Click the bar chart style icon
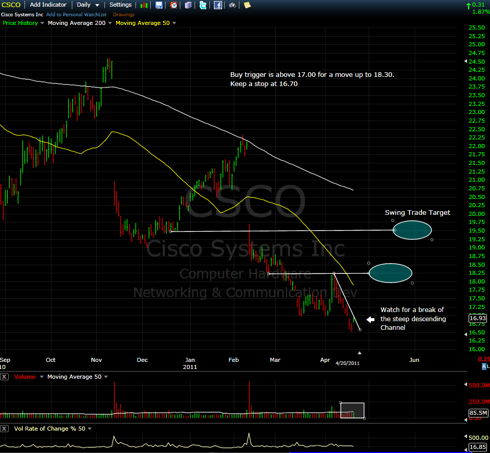Screen dimensions: 490x453 [144, 5]
